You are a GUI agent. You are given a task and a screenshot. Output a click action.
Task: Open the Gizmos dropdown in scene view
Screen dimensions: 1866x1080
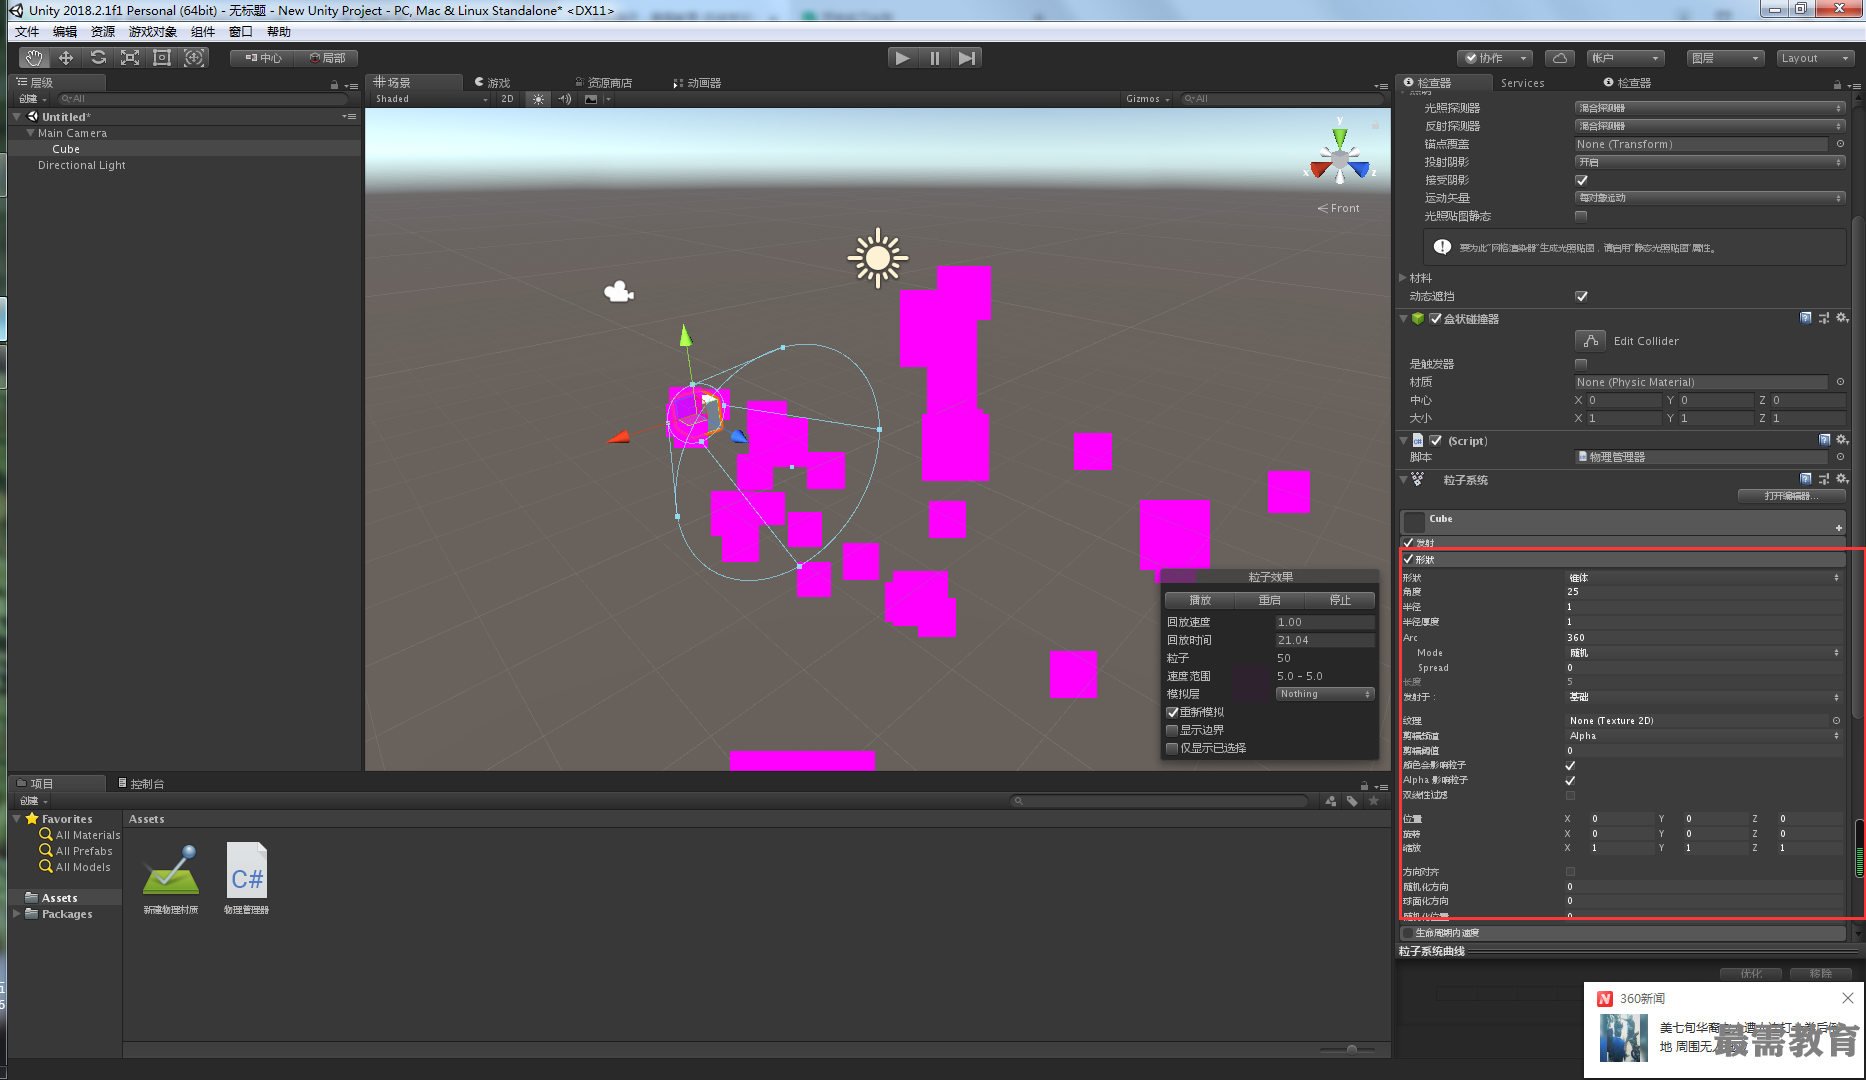click(1147, 99)
